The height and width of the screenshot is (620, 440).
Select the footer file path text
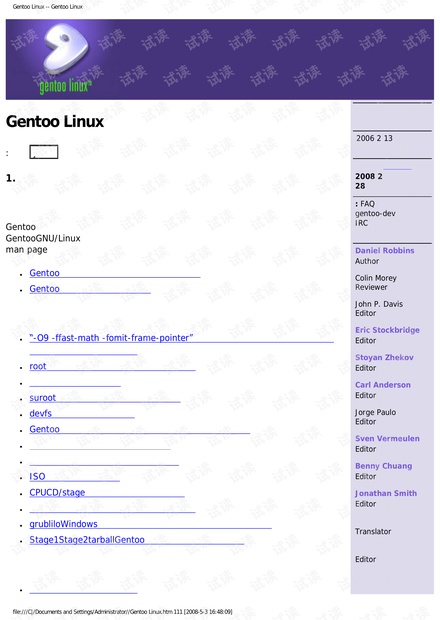tap(123, 612)
